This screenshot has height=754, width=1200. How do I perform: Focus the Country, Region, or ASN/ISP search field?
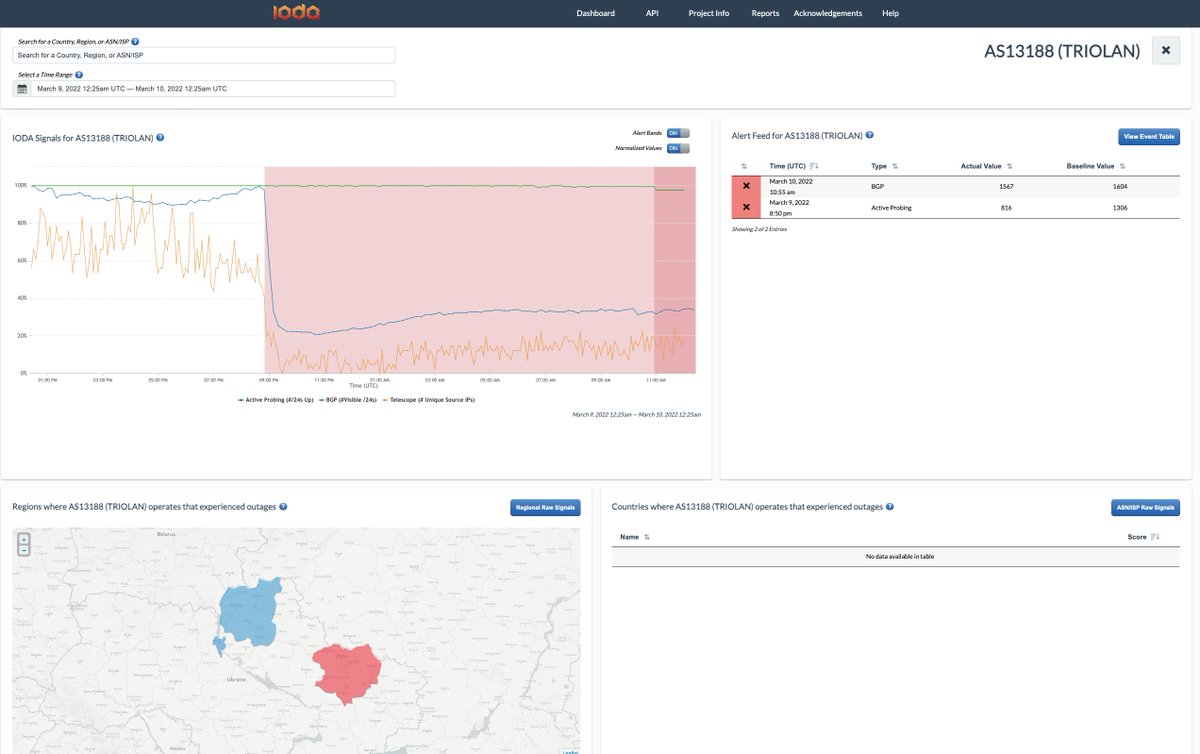point(204,56)
